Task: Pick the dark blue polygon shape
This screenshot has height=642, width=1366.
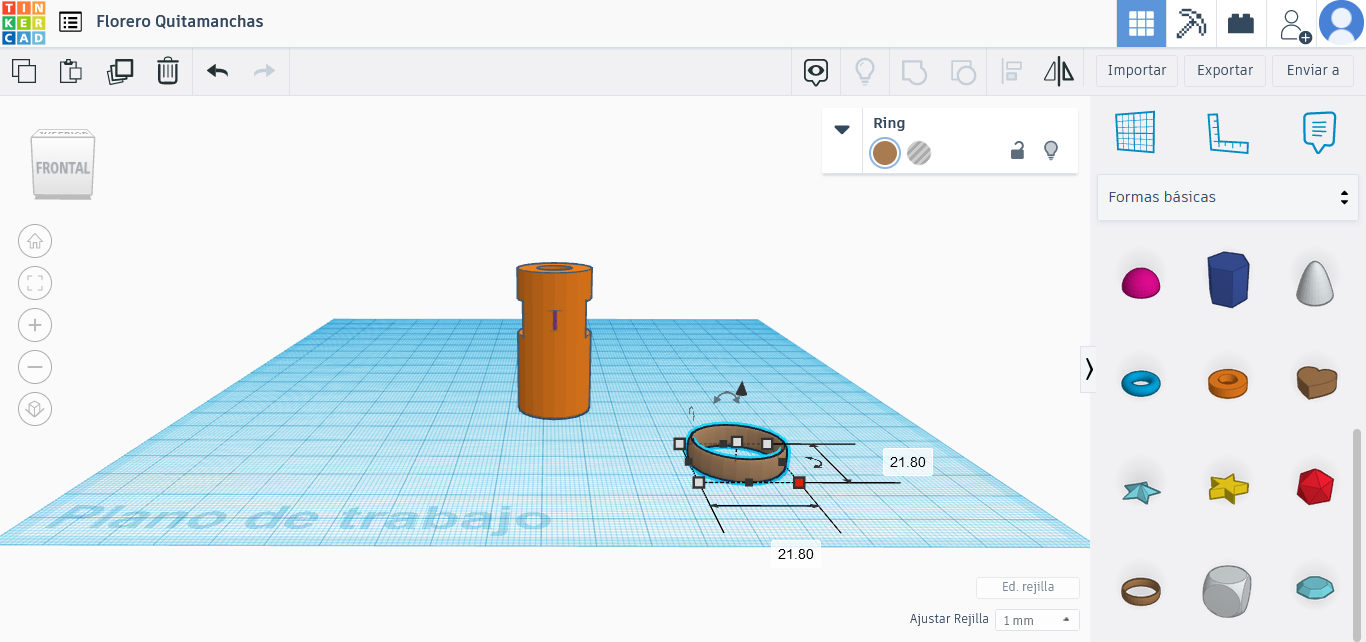Action: click(1228, 279)
